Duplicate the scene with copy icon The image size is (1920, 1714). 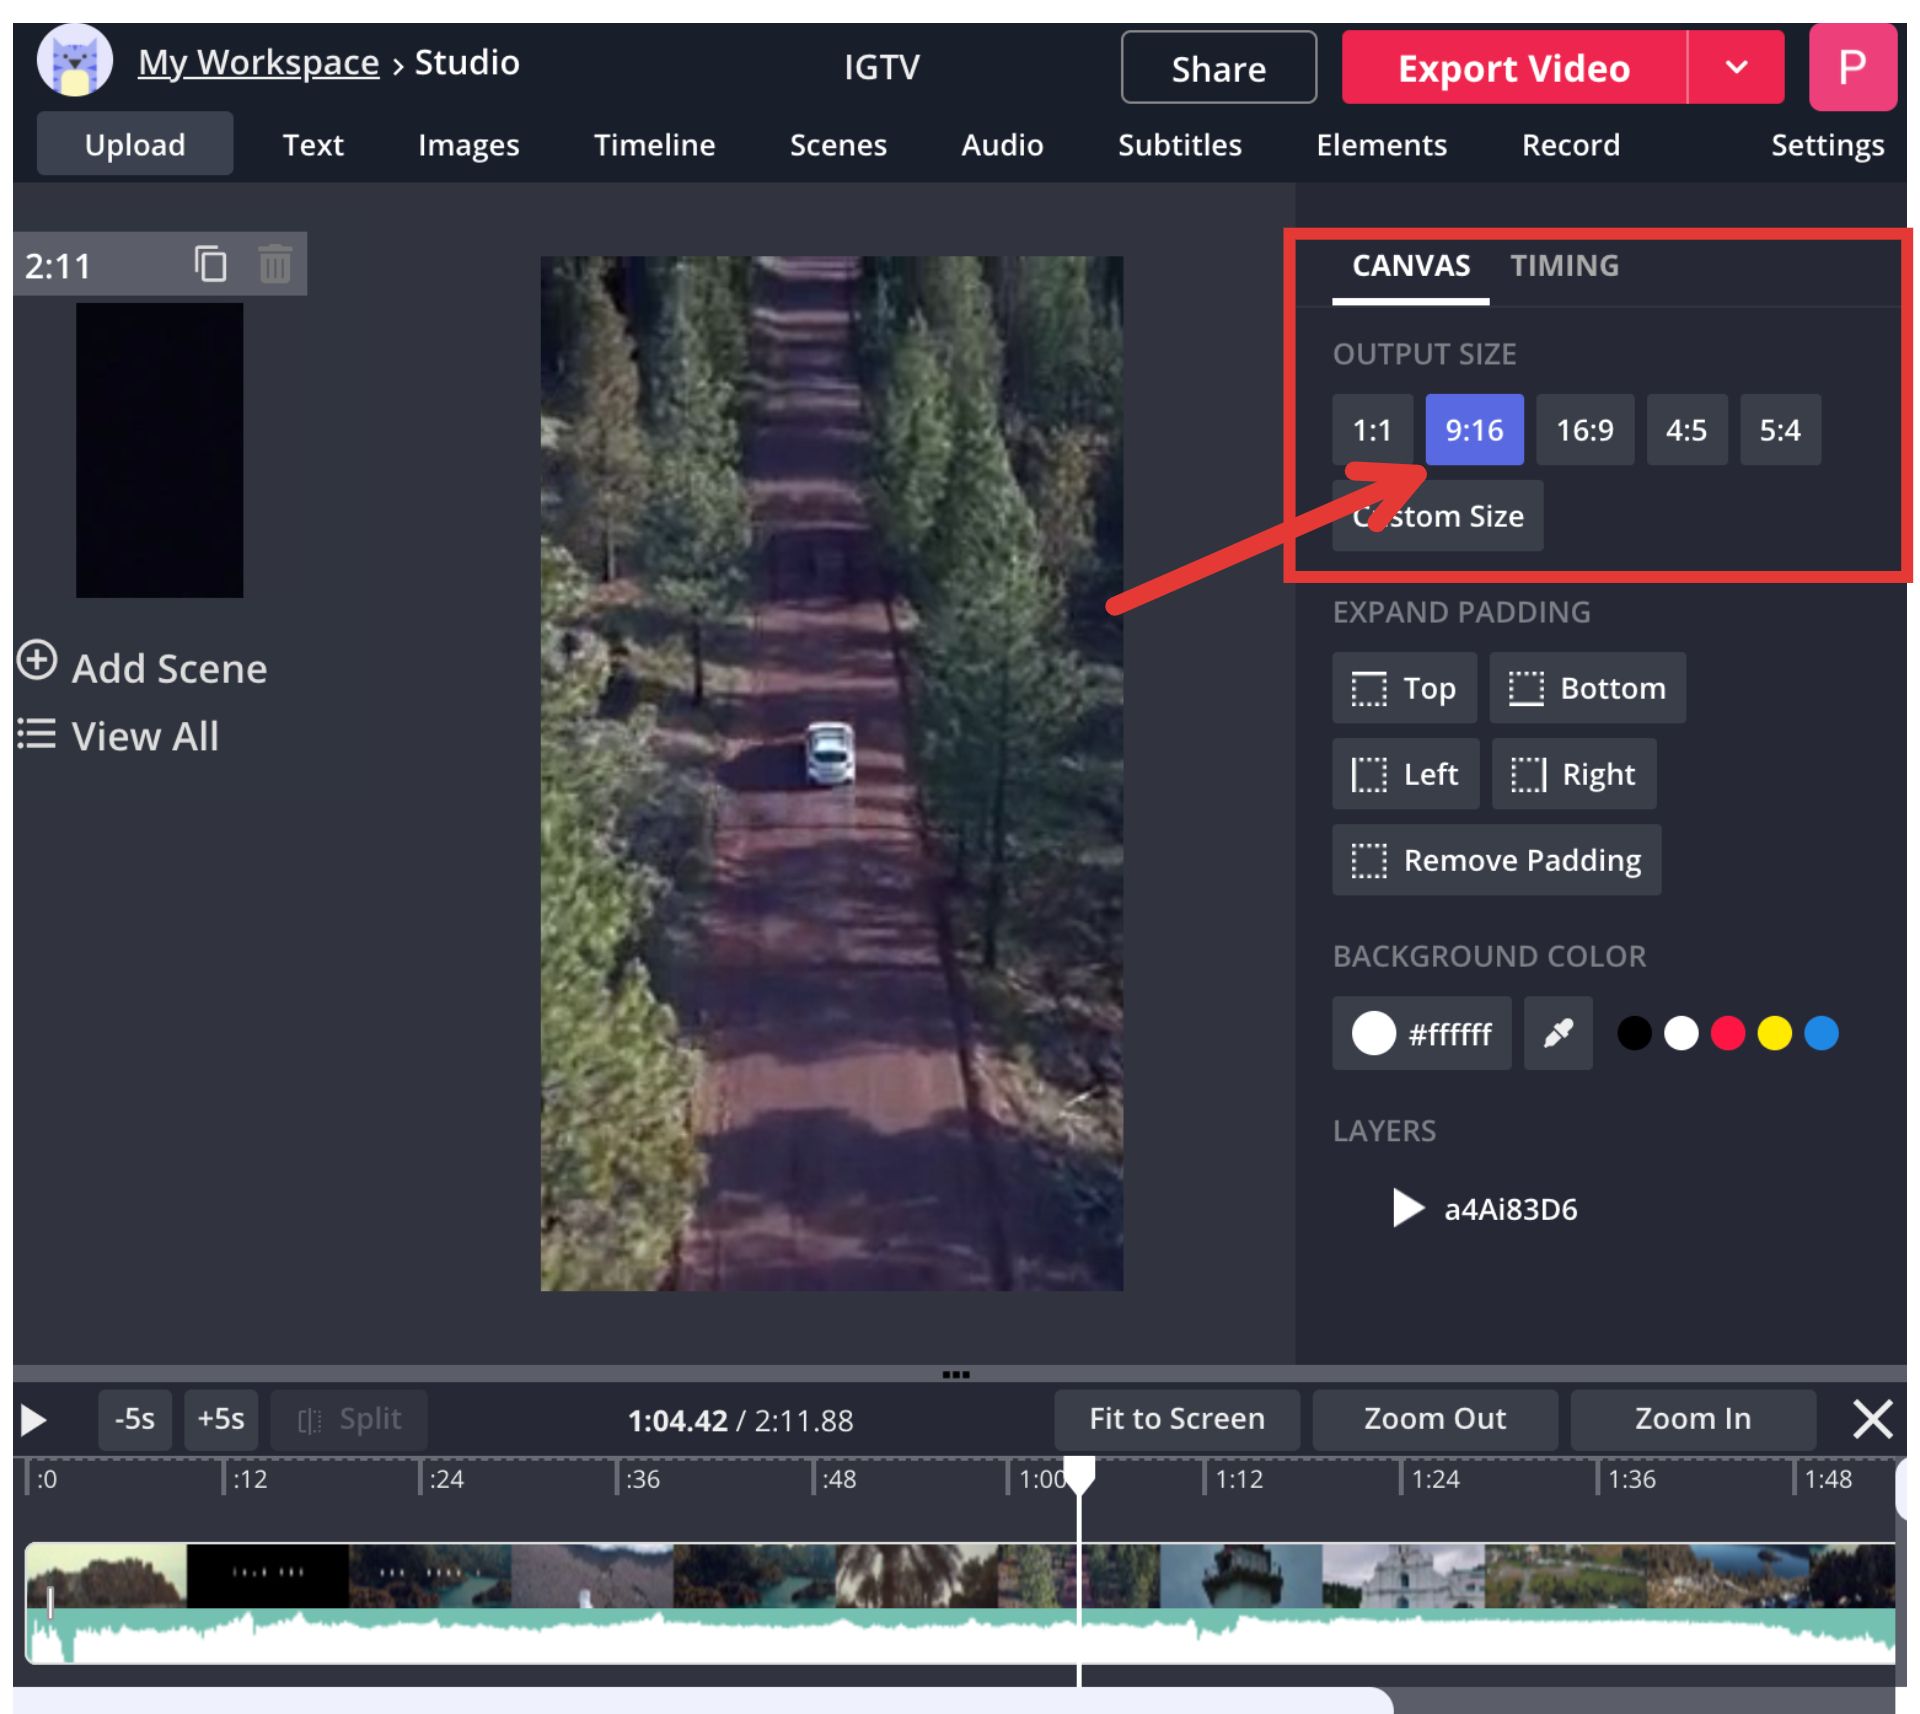pos(210,265)
